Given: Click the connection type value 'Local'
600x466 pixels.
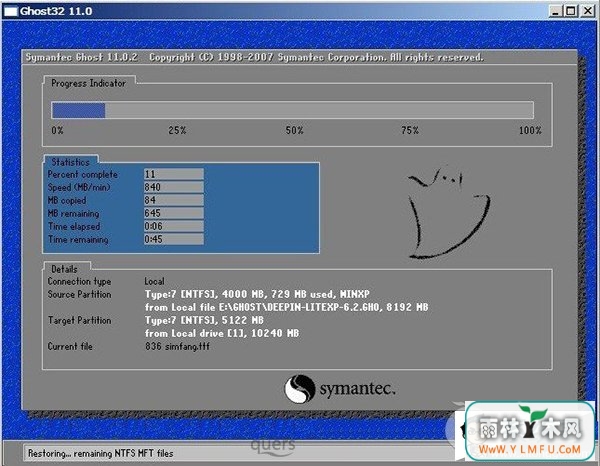Looking at the screenshot, I should tap(154, 281).
